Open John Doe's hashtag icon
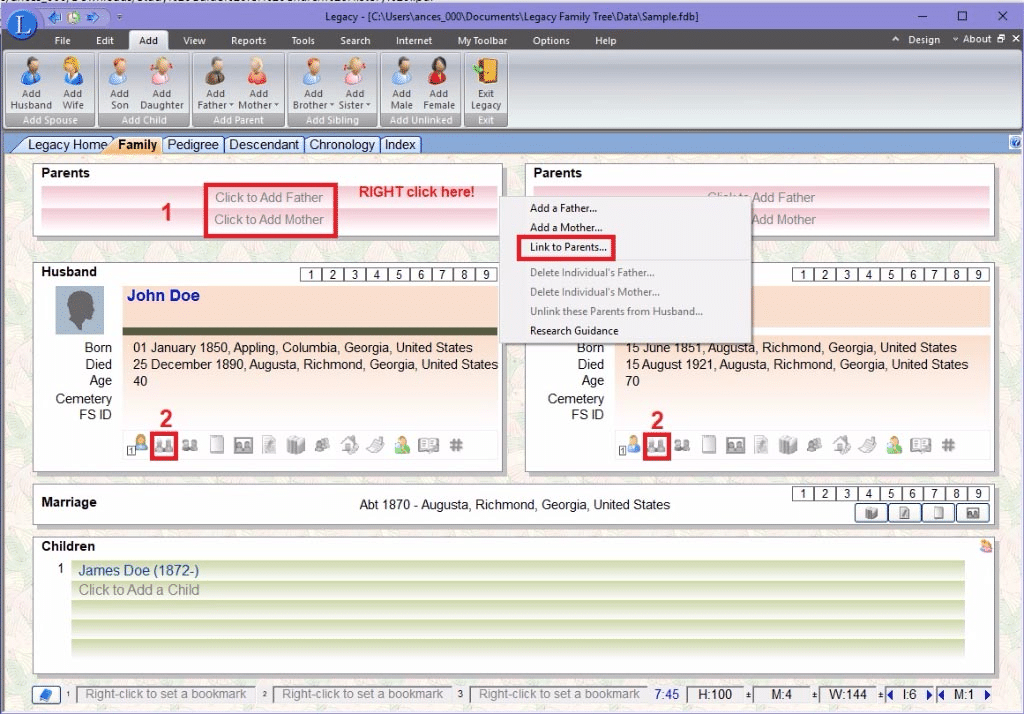Viewport: 1024px width, 714px height. tap(456, 446)
